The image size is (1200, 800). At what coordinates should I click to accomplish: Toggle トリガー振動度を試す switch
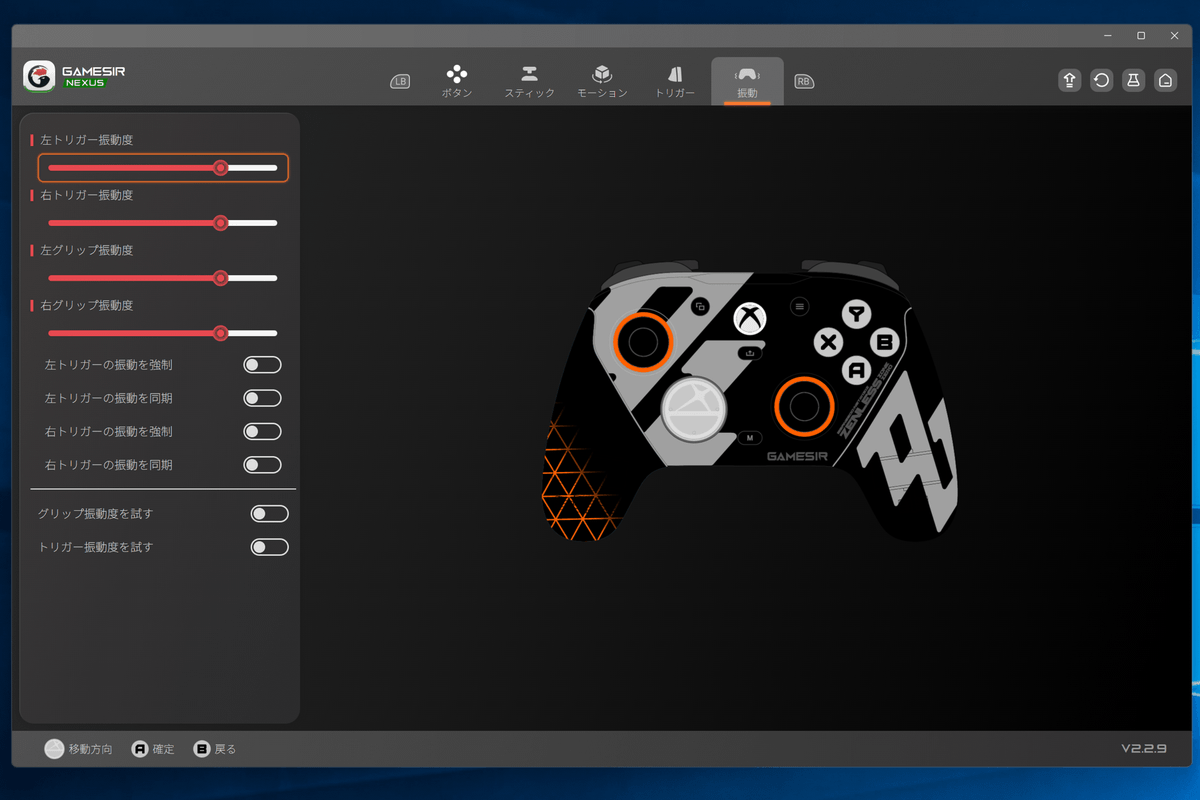point(269,547)
